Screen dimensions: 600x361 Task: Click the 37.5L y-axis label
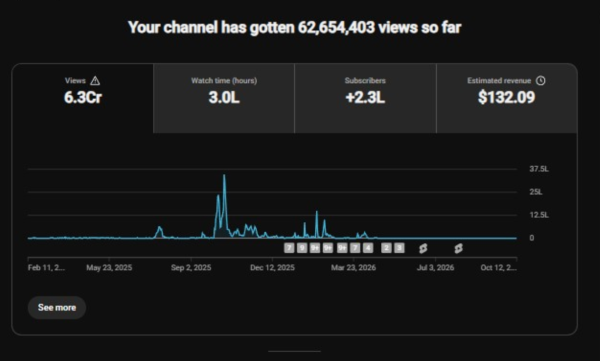tap(539, 169)
